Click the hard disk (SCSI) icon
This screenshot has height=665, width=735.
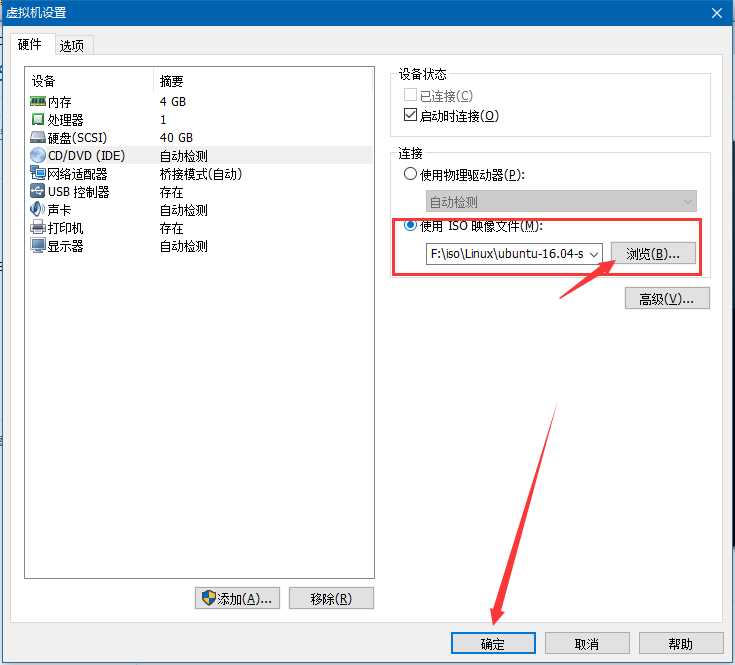click(38, 137)
